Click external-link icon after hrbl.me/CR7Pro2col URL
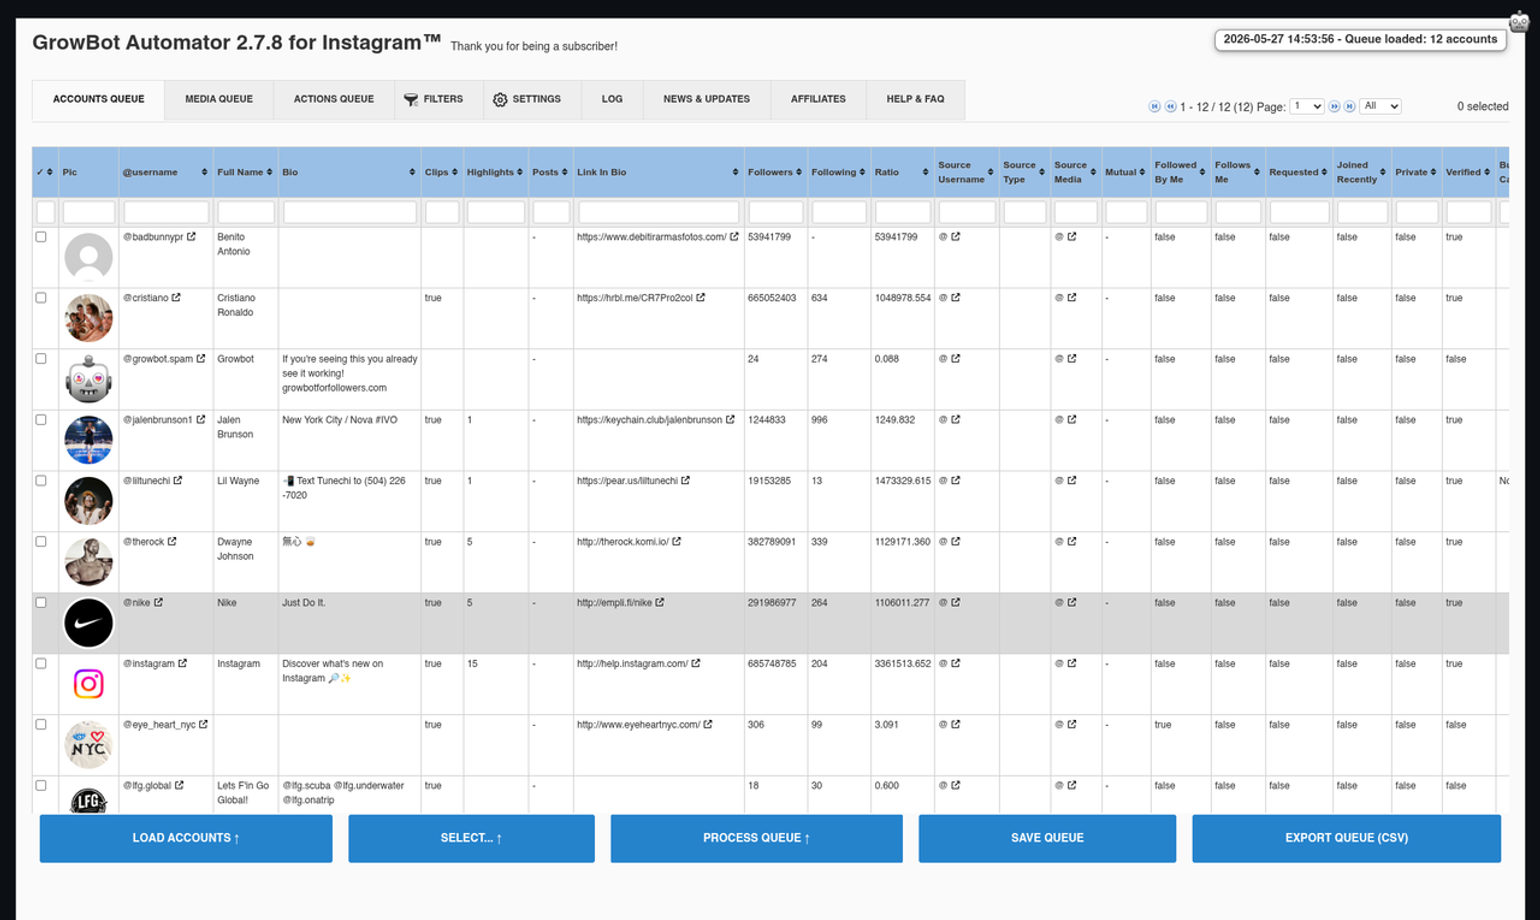The width and height of the screenshot is (1540, 920). click(701, 298)
